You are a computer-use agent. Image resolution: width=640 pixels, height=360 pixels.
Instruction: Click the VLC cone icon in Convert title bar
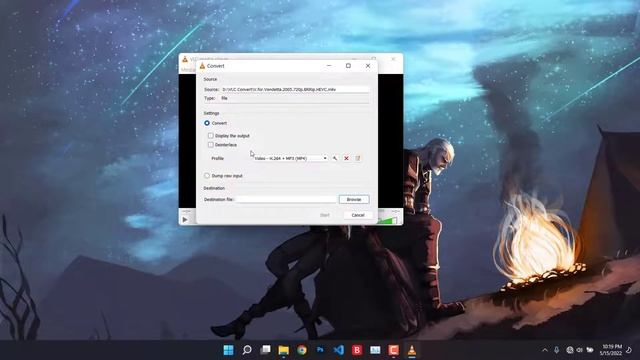pos(202,66)
